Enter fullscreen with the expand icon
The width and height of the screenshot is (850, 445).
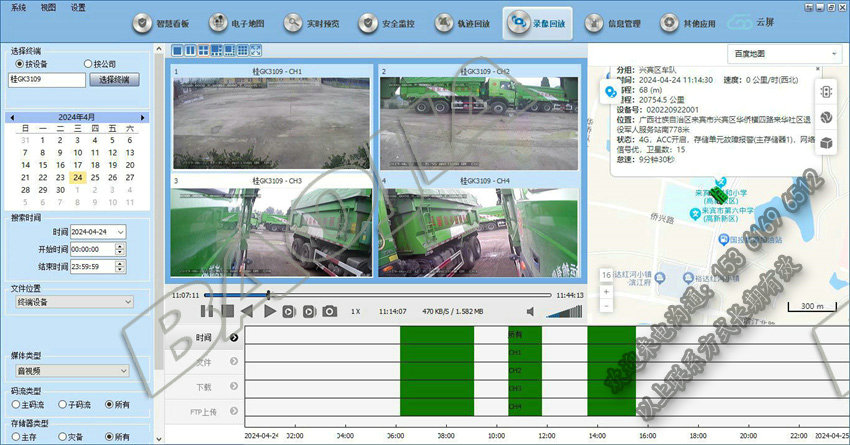(255, 50)
